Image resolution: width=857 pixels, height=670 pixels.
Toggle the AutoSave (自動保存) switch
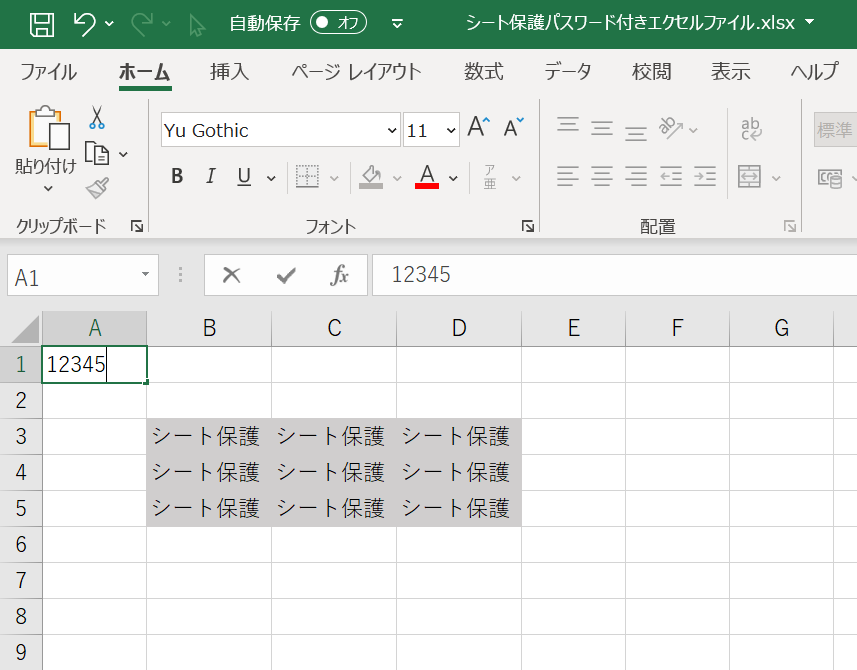[338, 22]
